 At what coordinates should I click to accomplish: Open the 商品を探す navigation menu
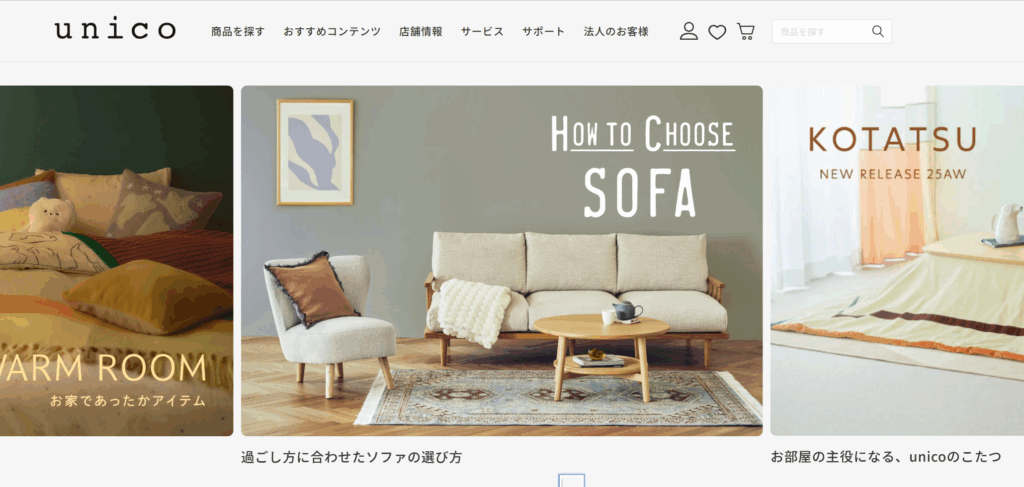coord(238,31)
